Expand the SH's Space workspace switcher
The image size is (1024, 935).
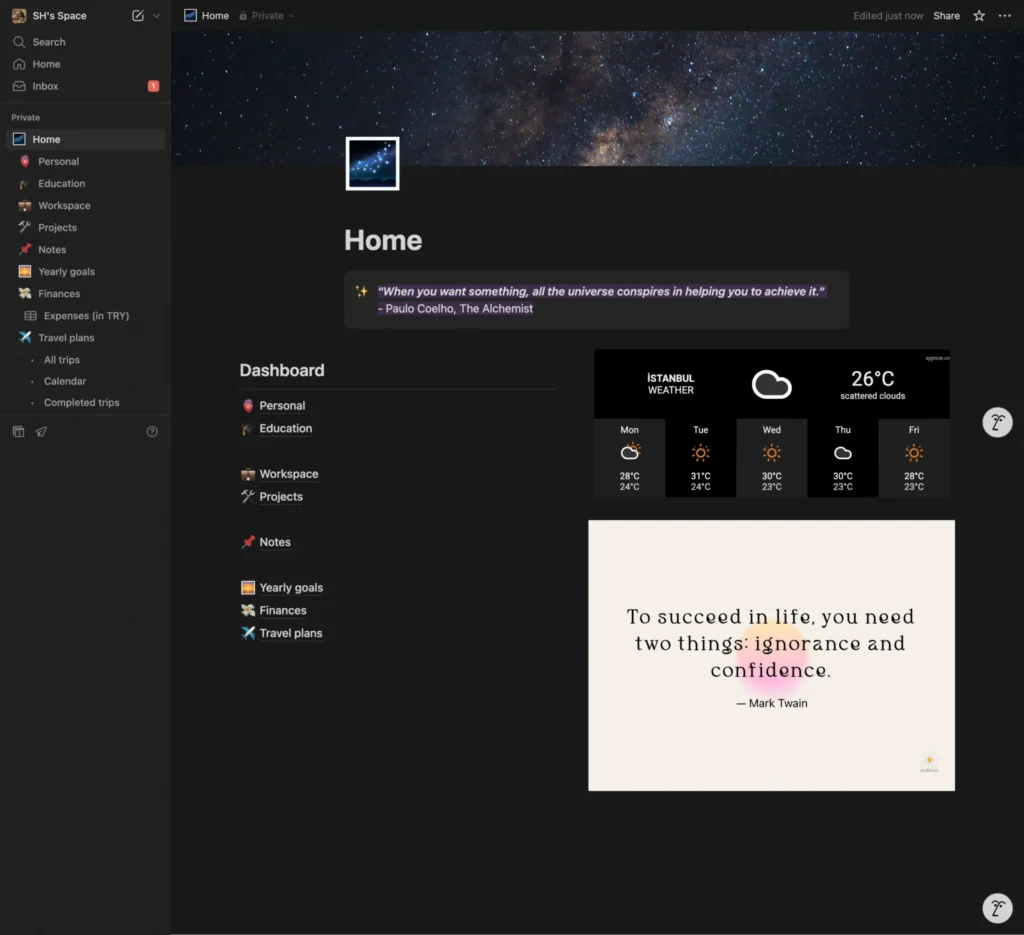[x=52, y=15]
